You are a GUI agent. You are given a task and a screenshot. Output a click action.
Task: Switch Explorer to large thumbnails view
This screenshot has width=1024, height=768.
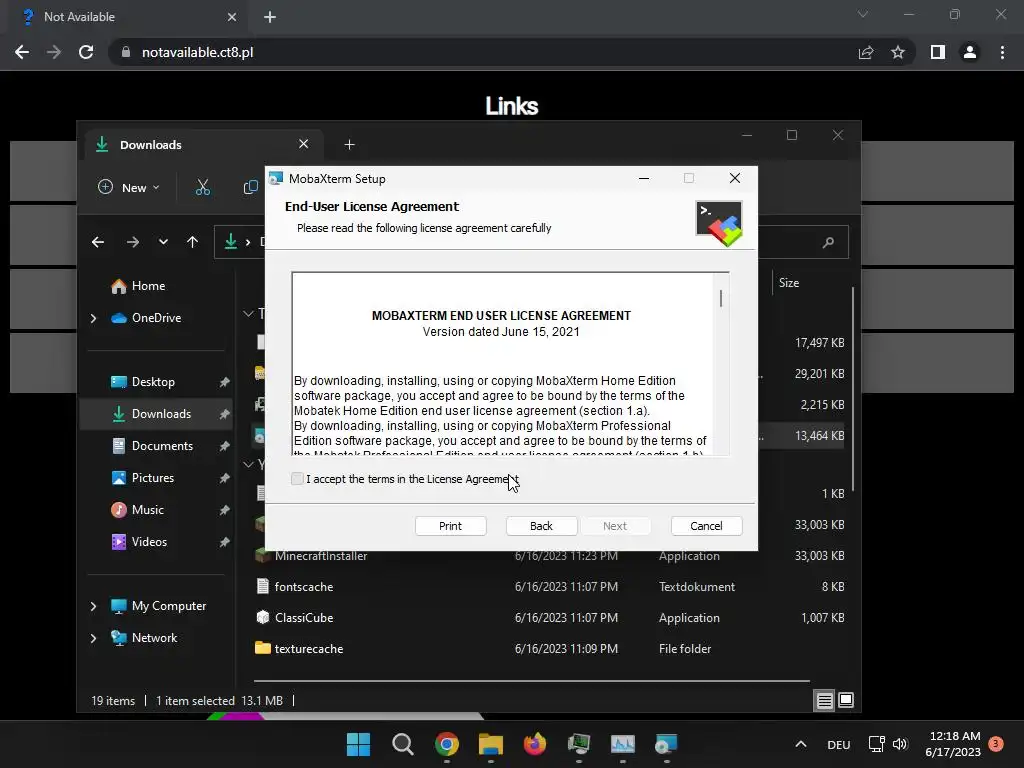click(846, 701)
